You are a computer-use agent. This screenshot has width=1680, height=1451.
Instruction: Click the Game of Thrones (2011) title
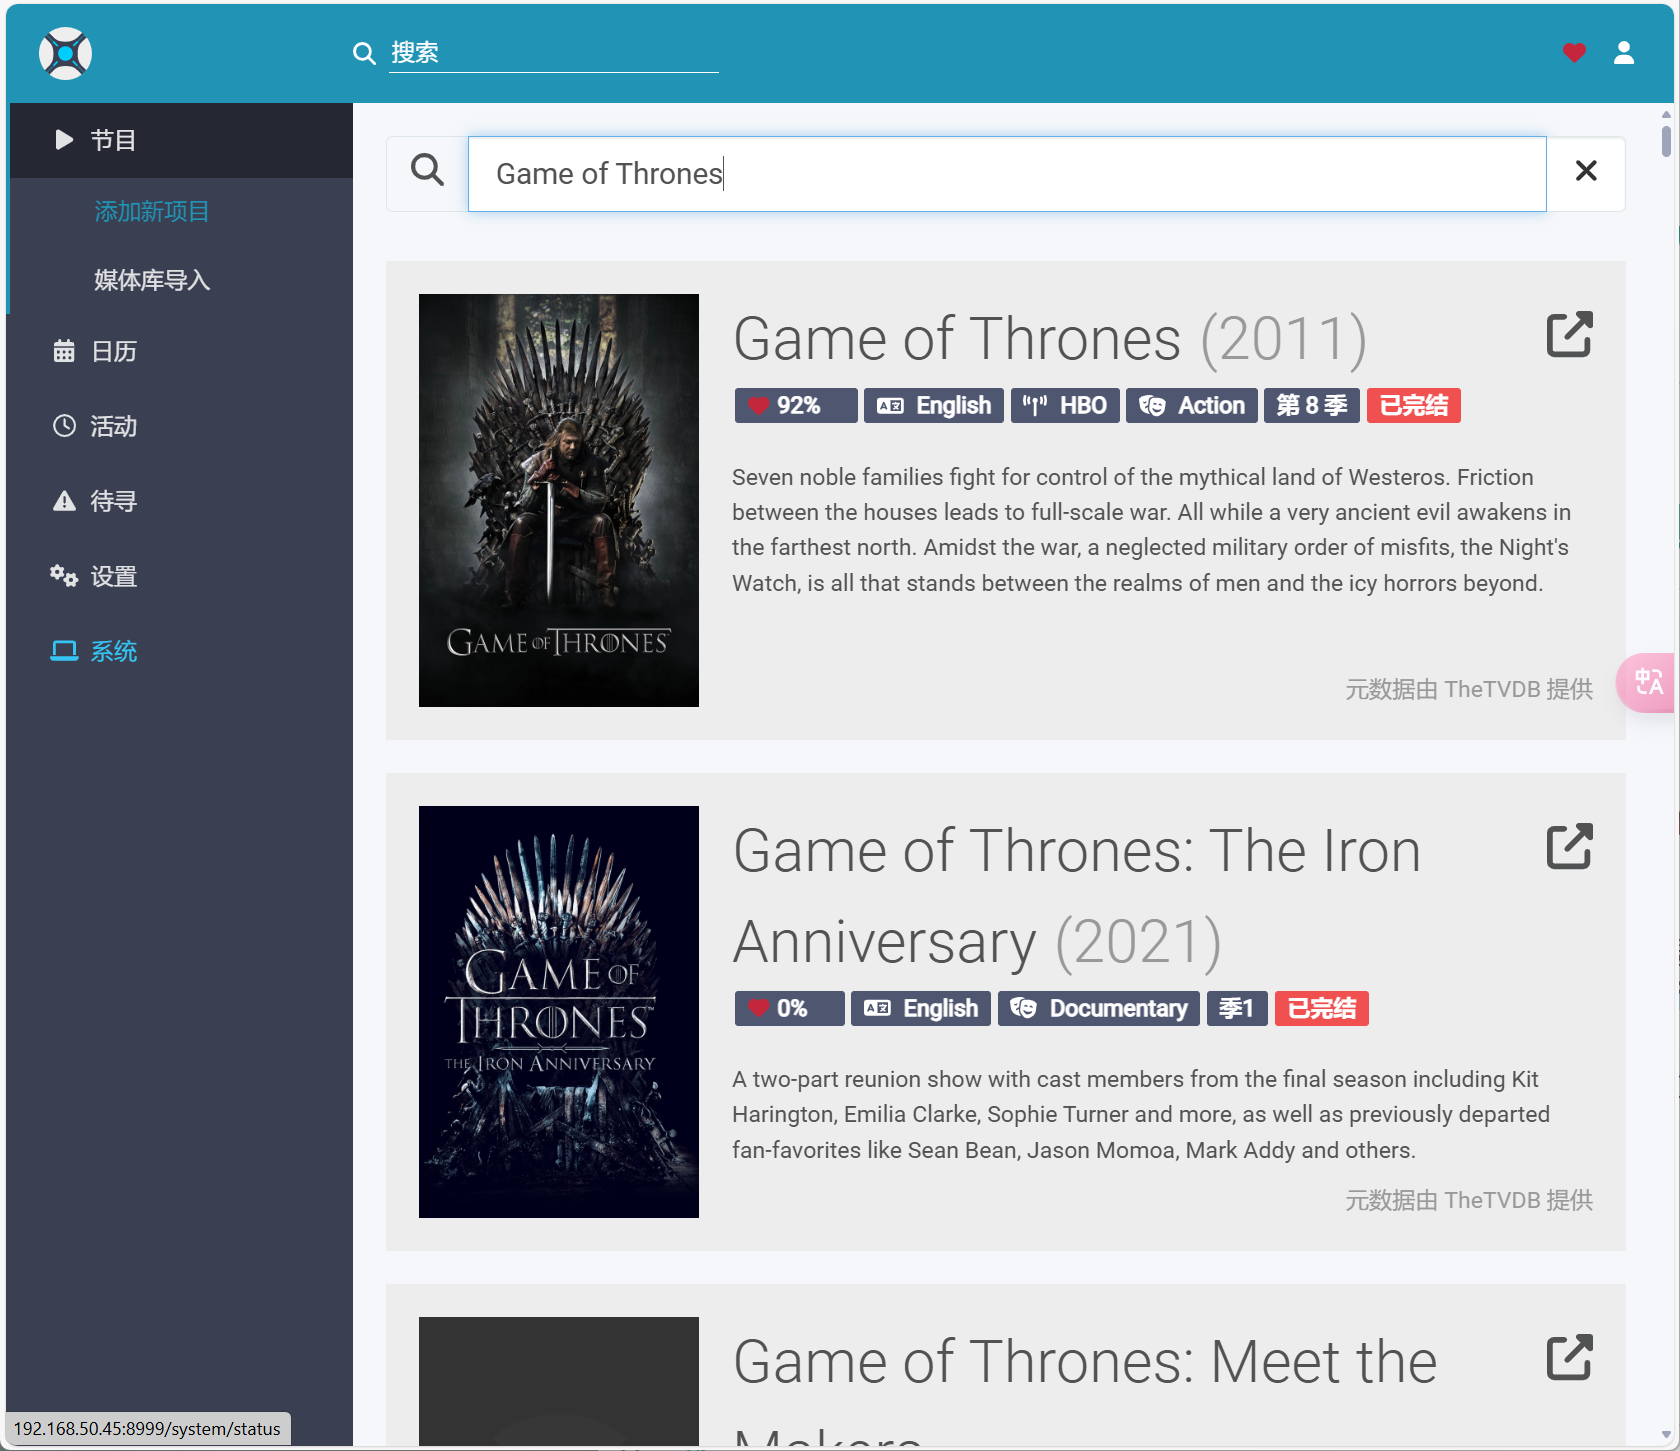tap(1050, 339)
